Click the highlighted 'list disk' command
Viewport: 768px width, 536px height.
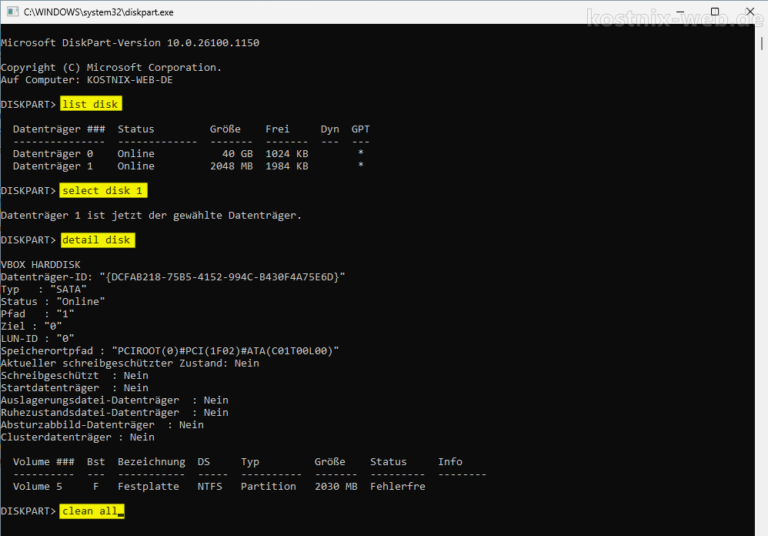(91, 104)
